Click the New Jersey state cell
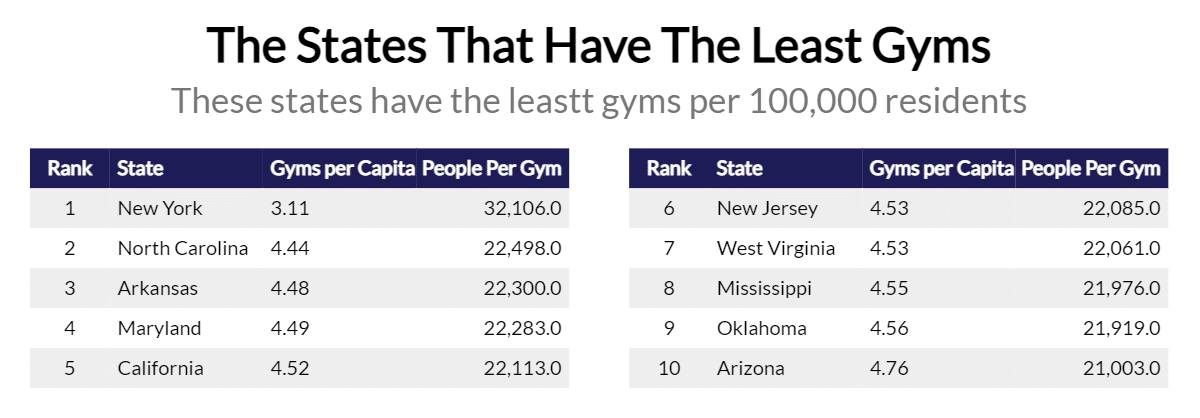This screenshot has width=1200, height=418. pyautogui.click(x=767, y=209)
